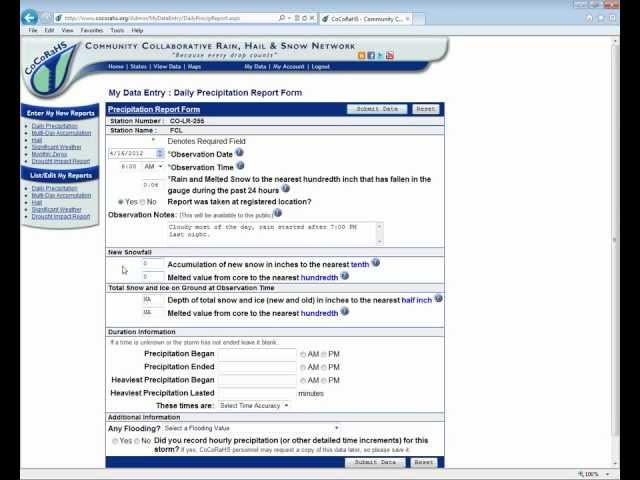Viewport: 640px width, 480px height.
Task: Click the 'tenth' link
Action: (360, 264)
